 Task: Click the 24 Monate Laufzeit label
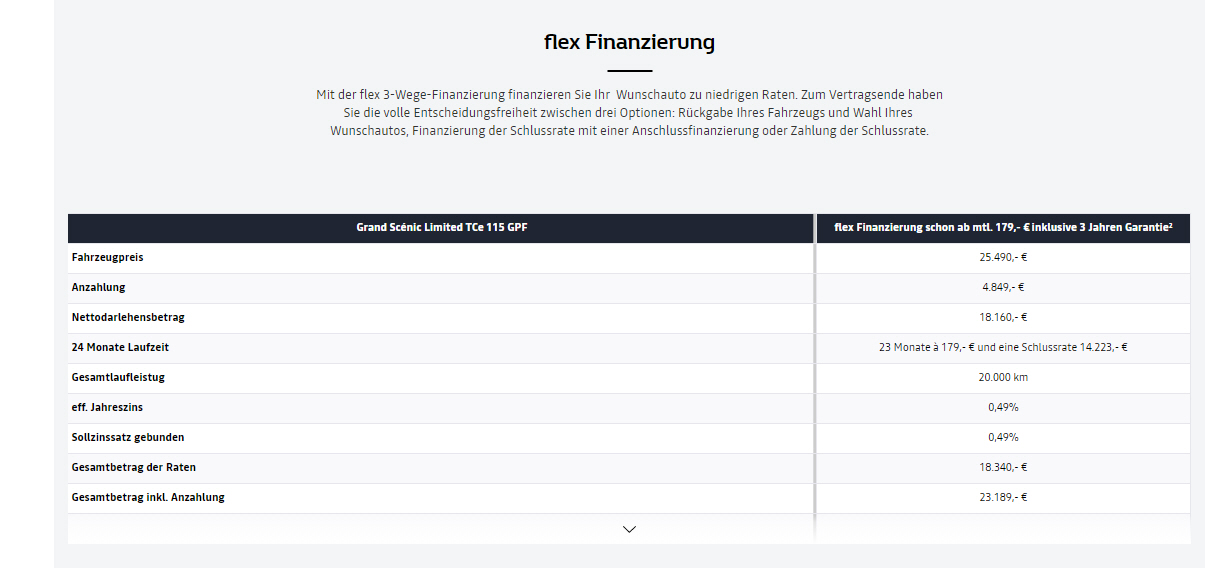click(x=120, y=347)
